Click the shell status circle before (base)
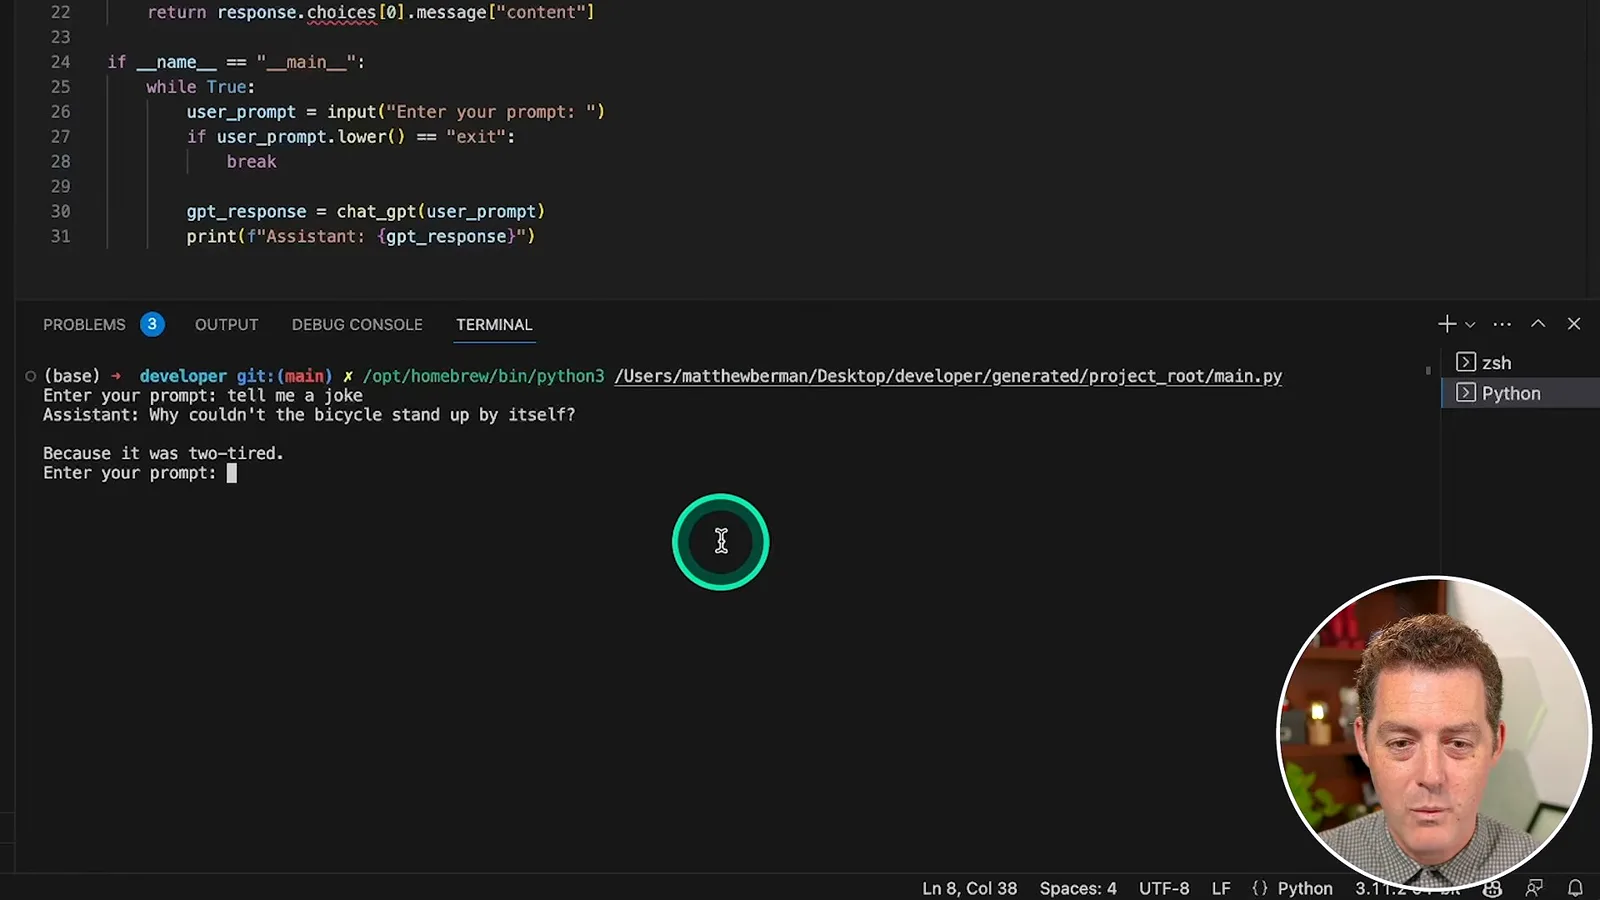1600x900 pixels. click(30, 376)
